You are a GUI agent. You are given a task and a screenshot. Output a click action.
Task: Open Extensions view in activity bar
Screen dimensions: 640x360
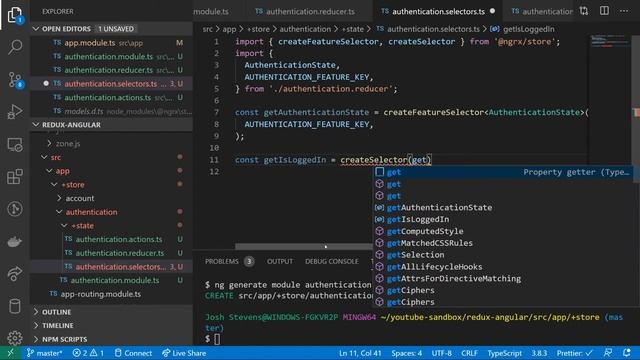[x=15, y=177]
